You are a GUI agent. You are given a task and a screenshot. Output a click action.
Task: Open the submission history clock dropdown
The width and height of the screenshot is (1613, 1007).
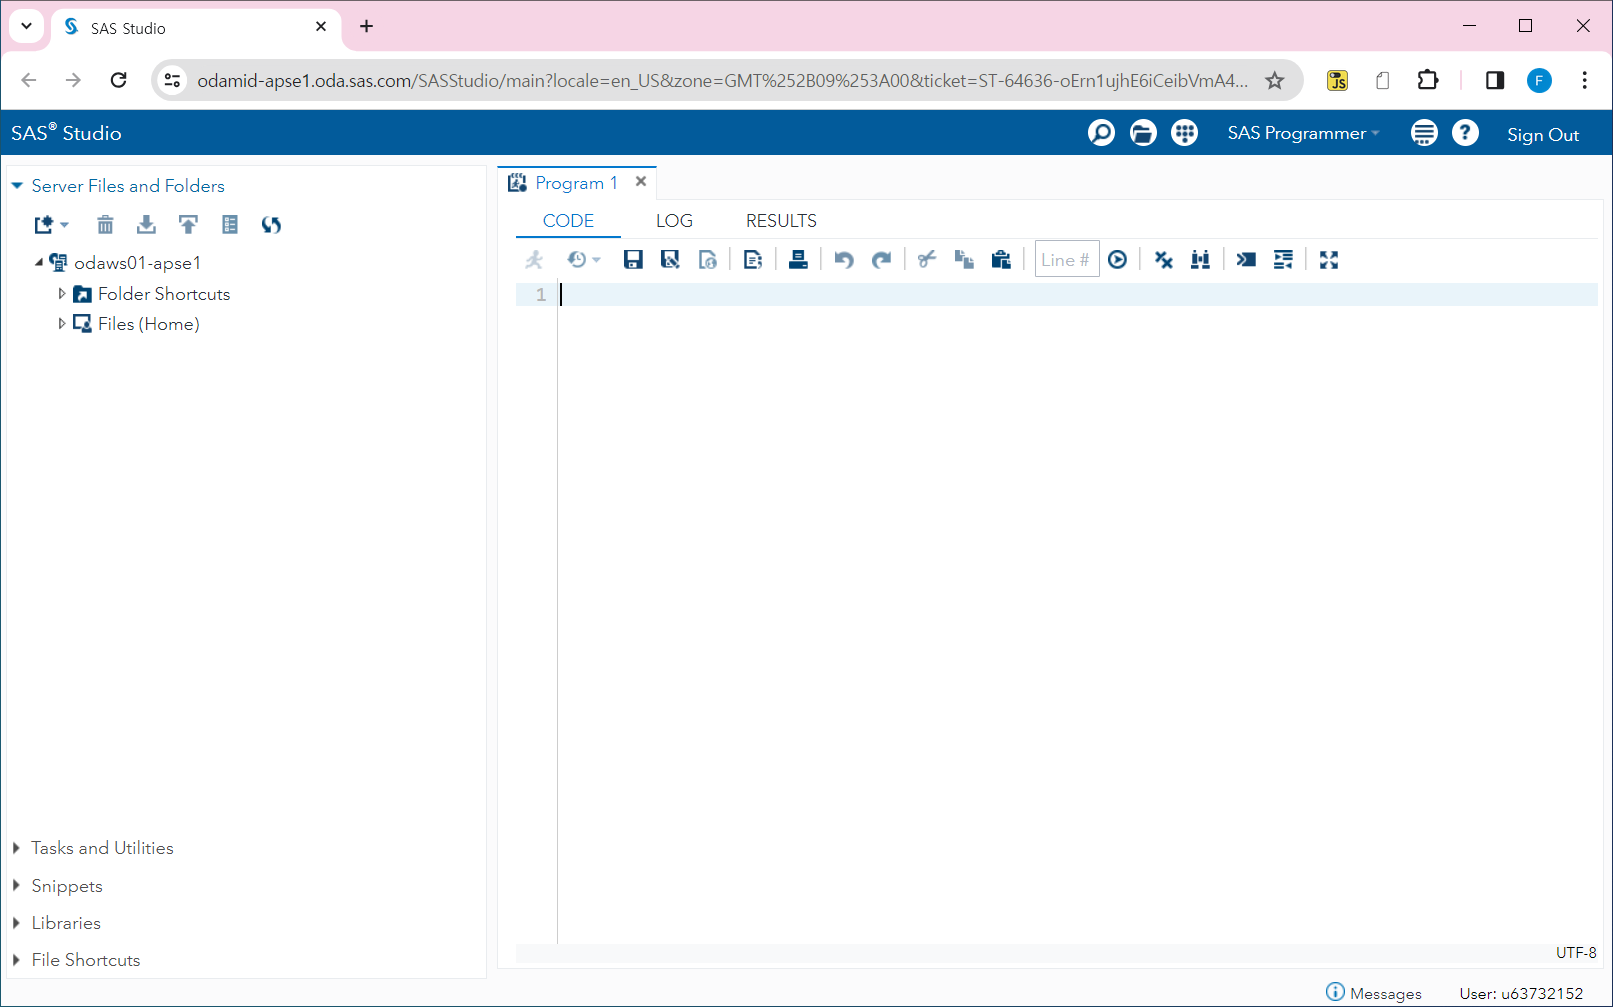583,260
